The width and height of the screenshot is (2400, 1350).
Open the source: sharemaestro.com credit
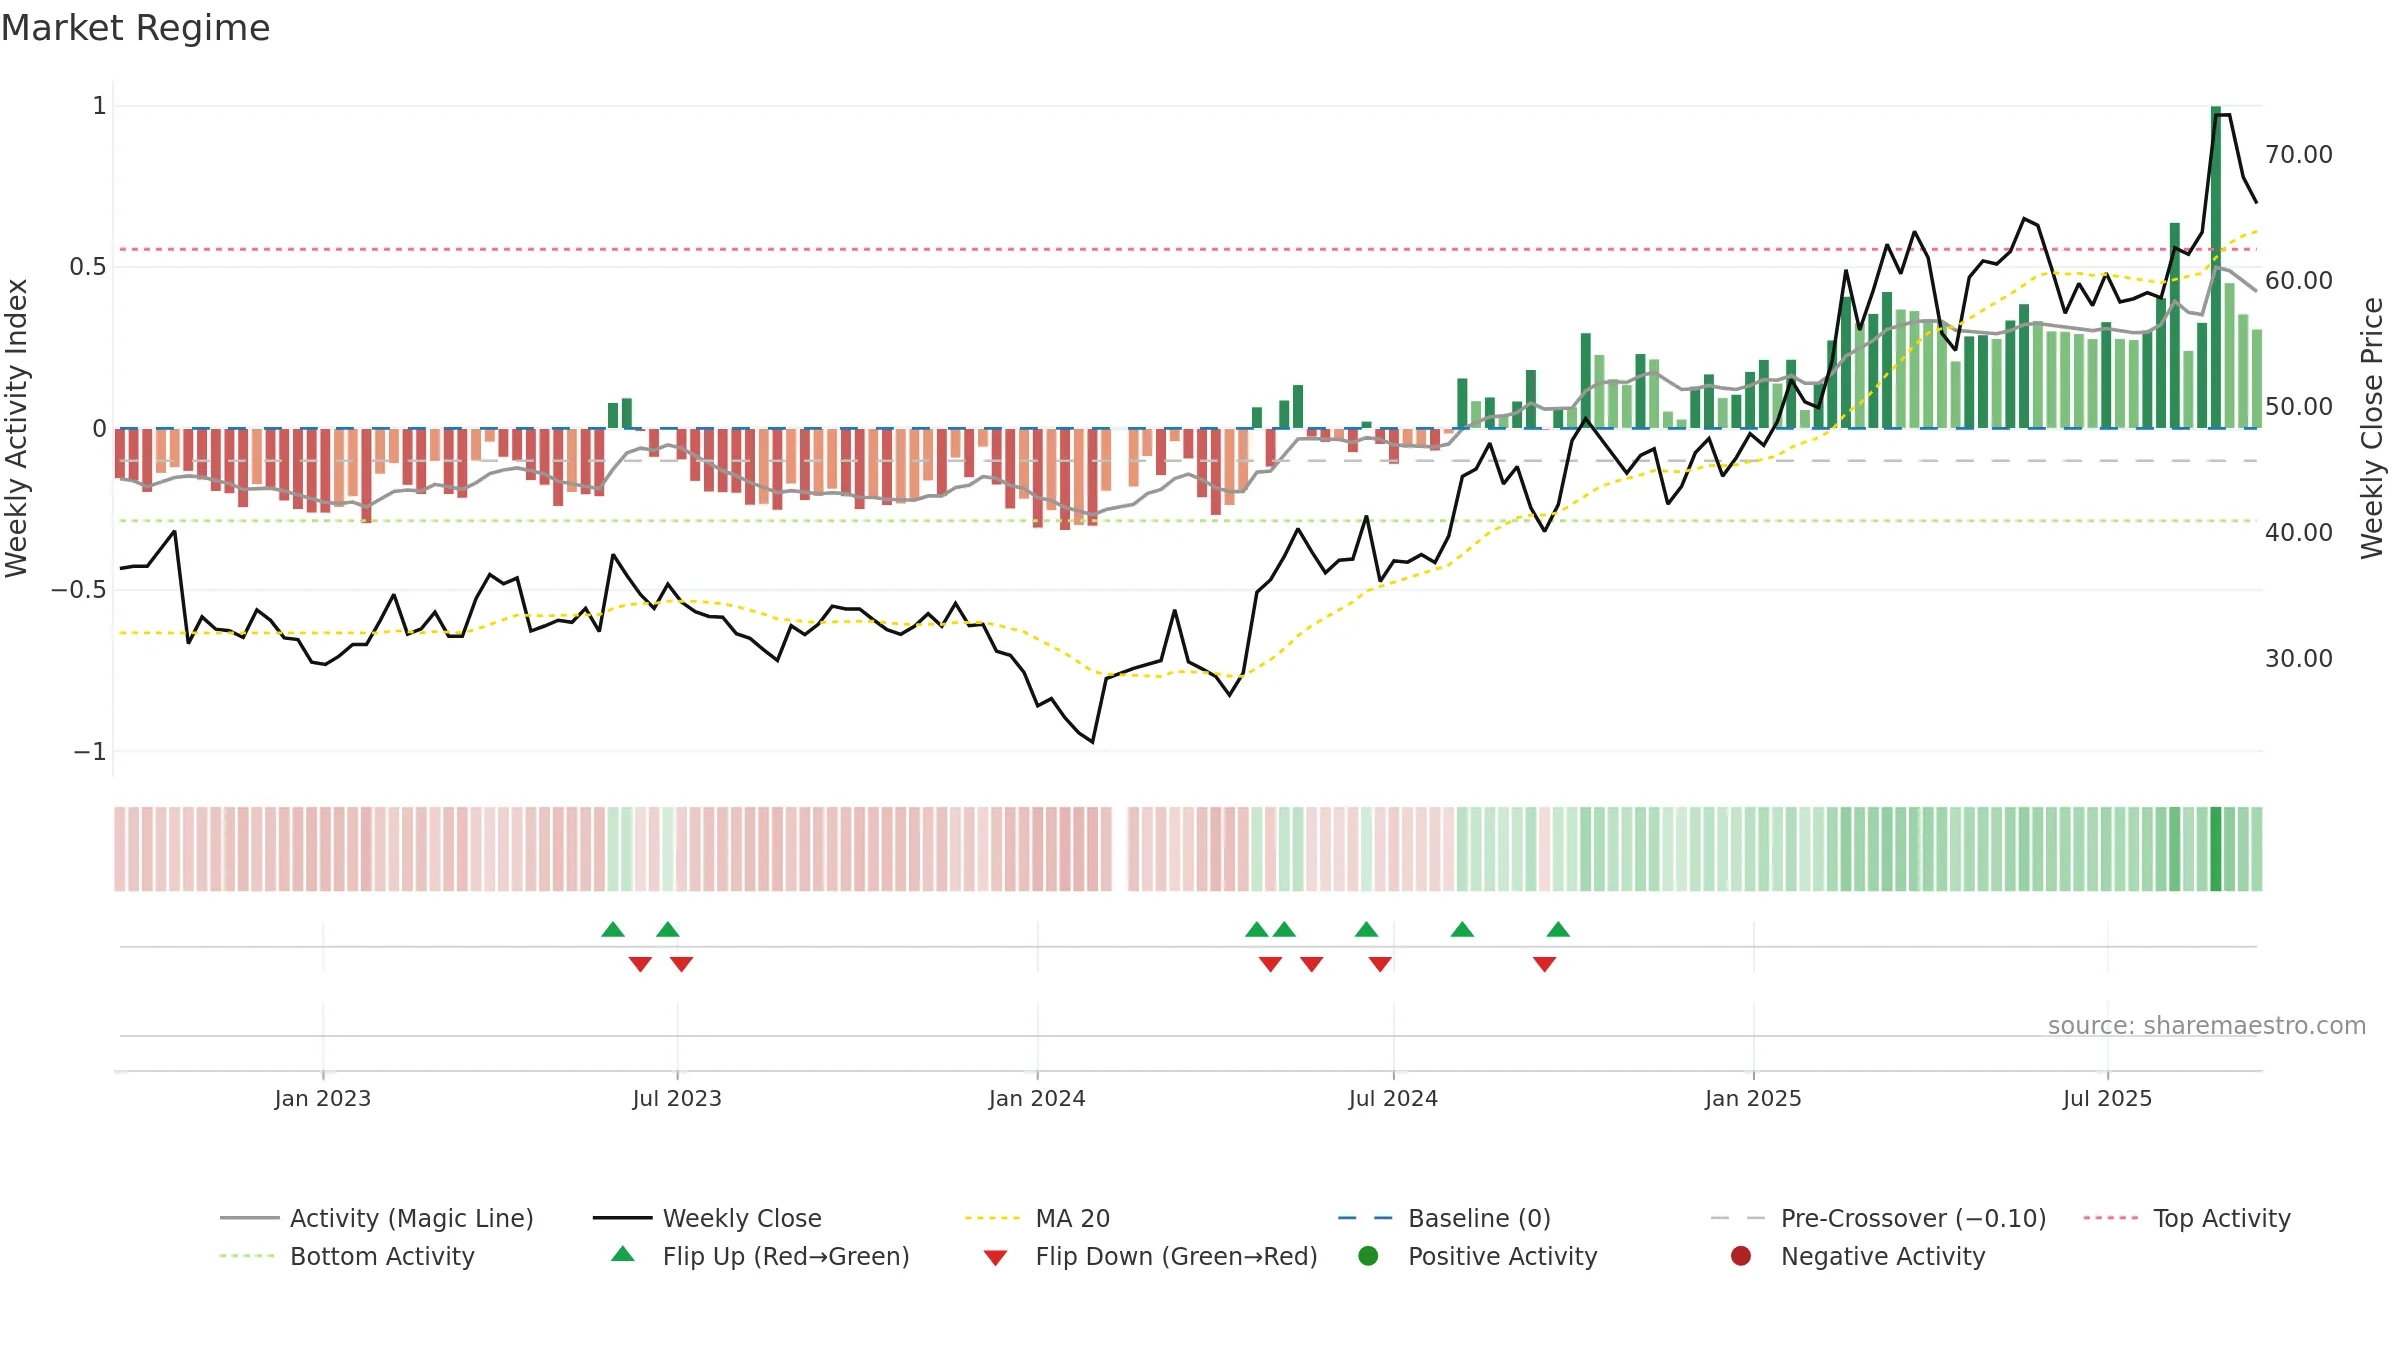(2207, 1026)
